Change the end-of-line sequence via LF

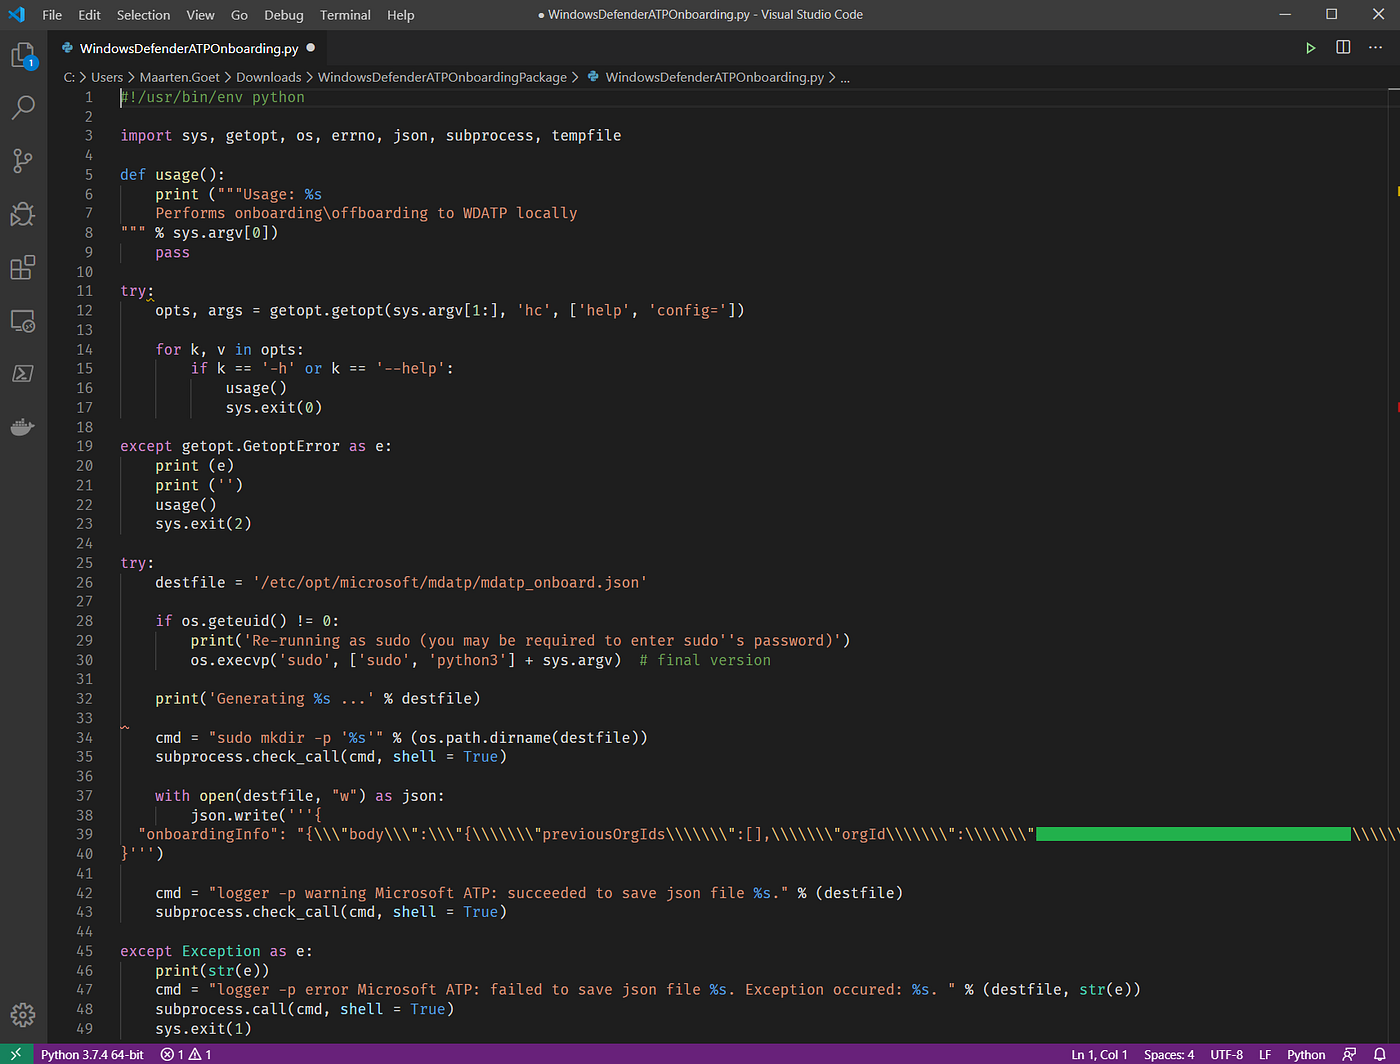1265,1054
